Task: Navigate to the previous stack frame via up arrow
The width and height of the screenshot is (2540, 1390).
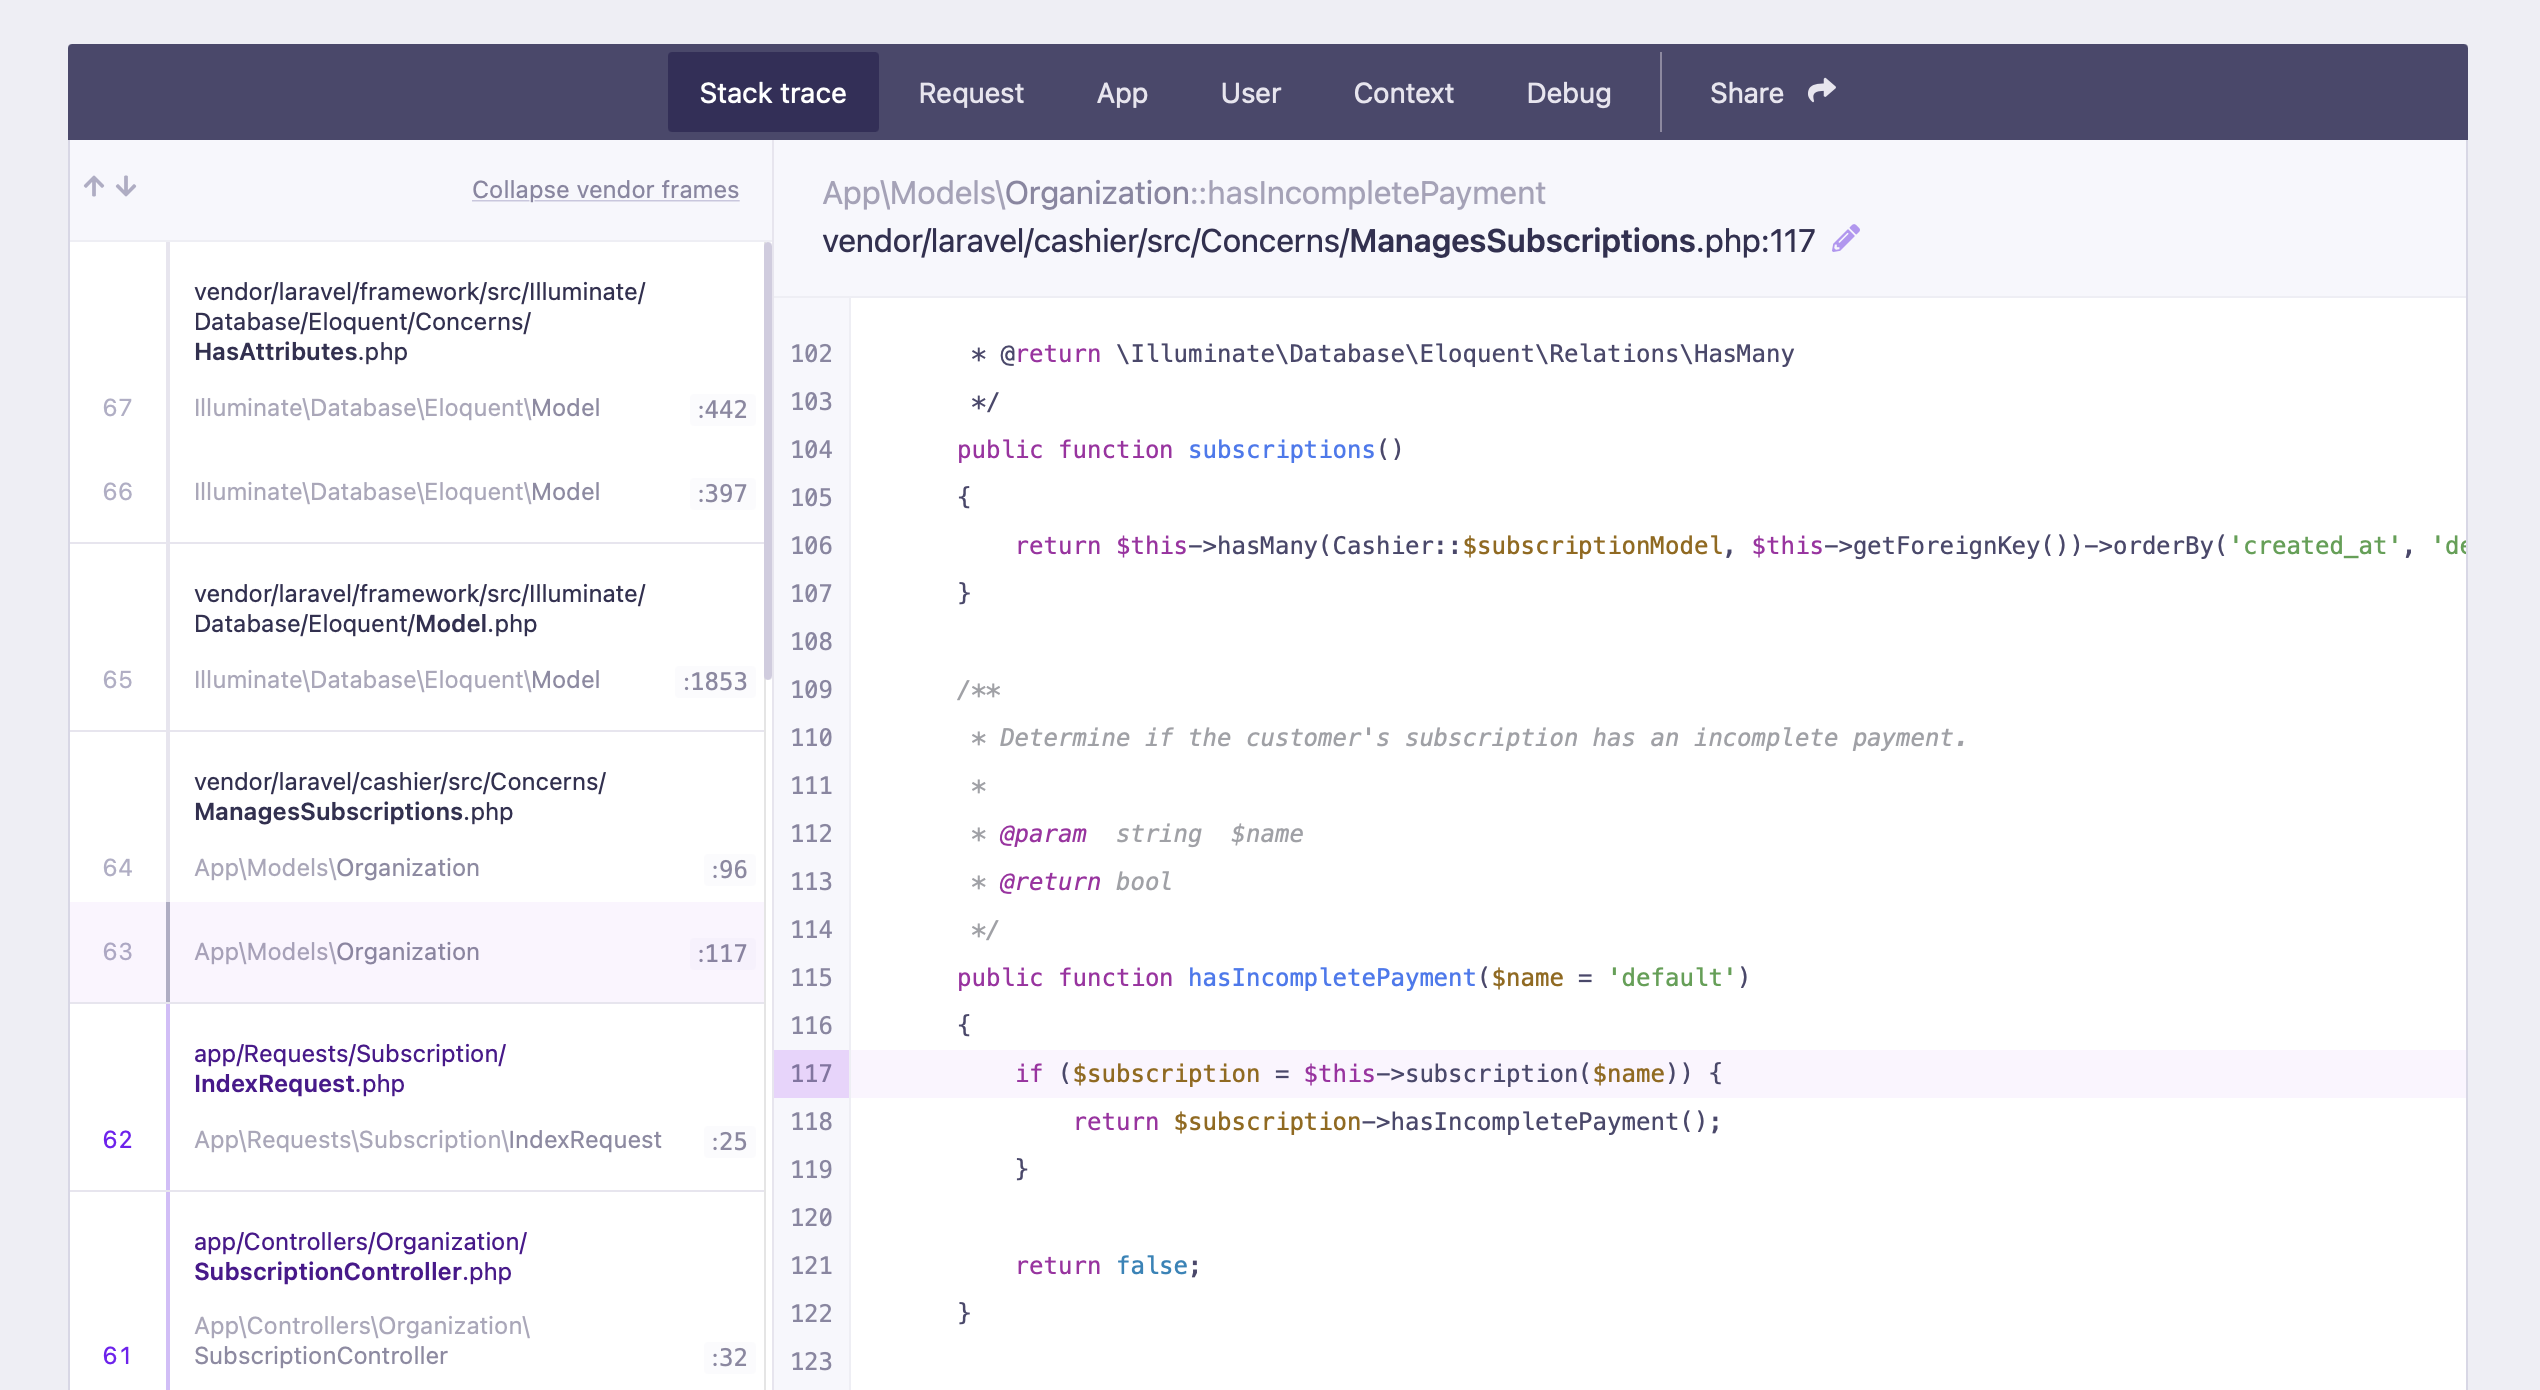Action: point(94,186)
